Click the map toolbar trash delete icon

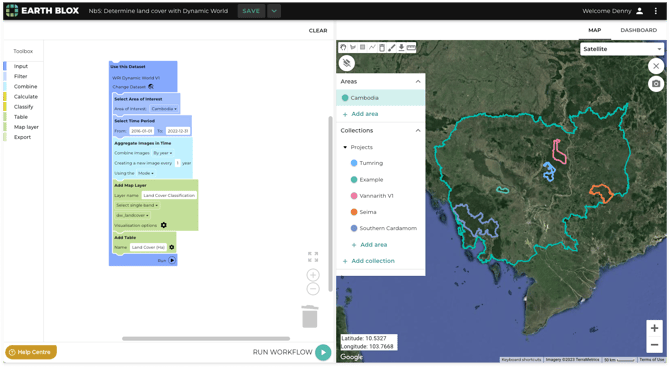point(382,47)
